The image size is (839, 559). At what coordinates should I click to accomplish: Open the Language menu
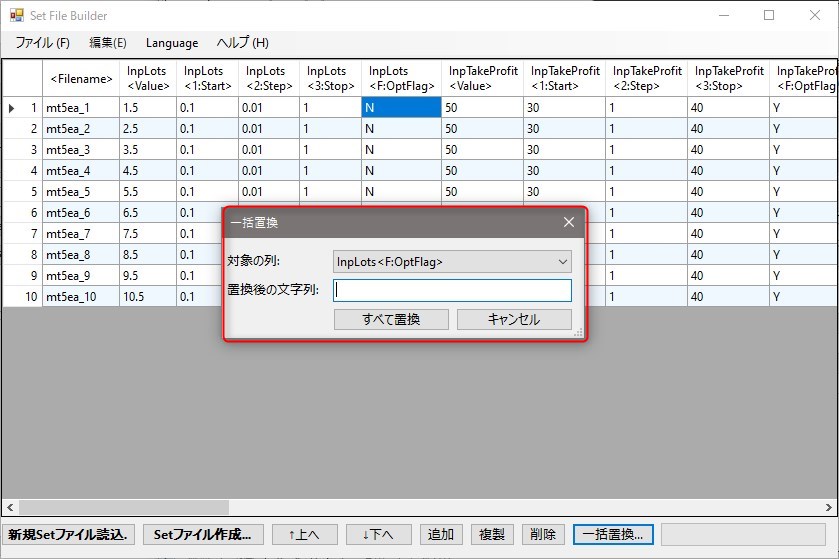click(x=172, y=43)
